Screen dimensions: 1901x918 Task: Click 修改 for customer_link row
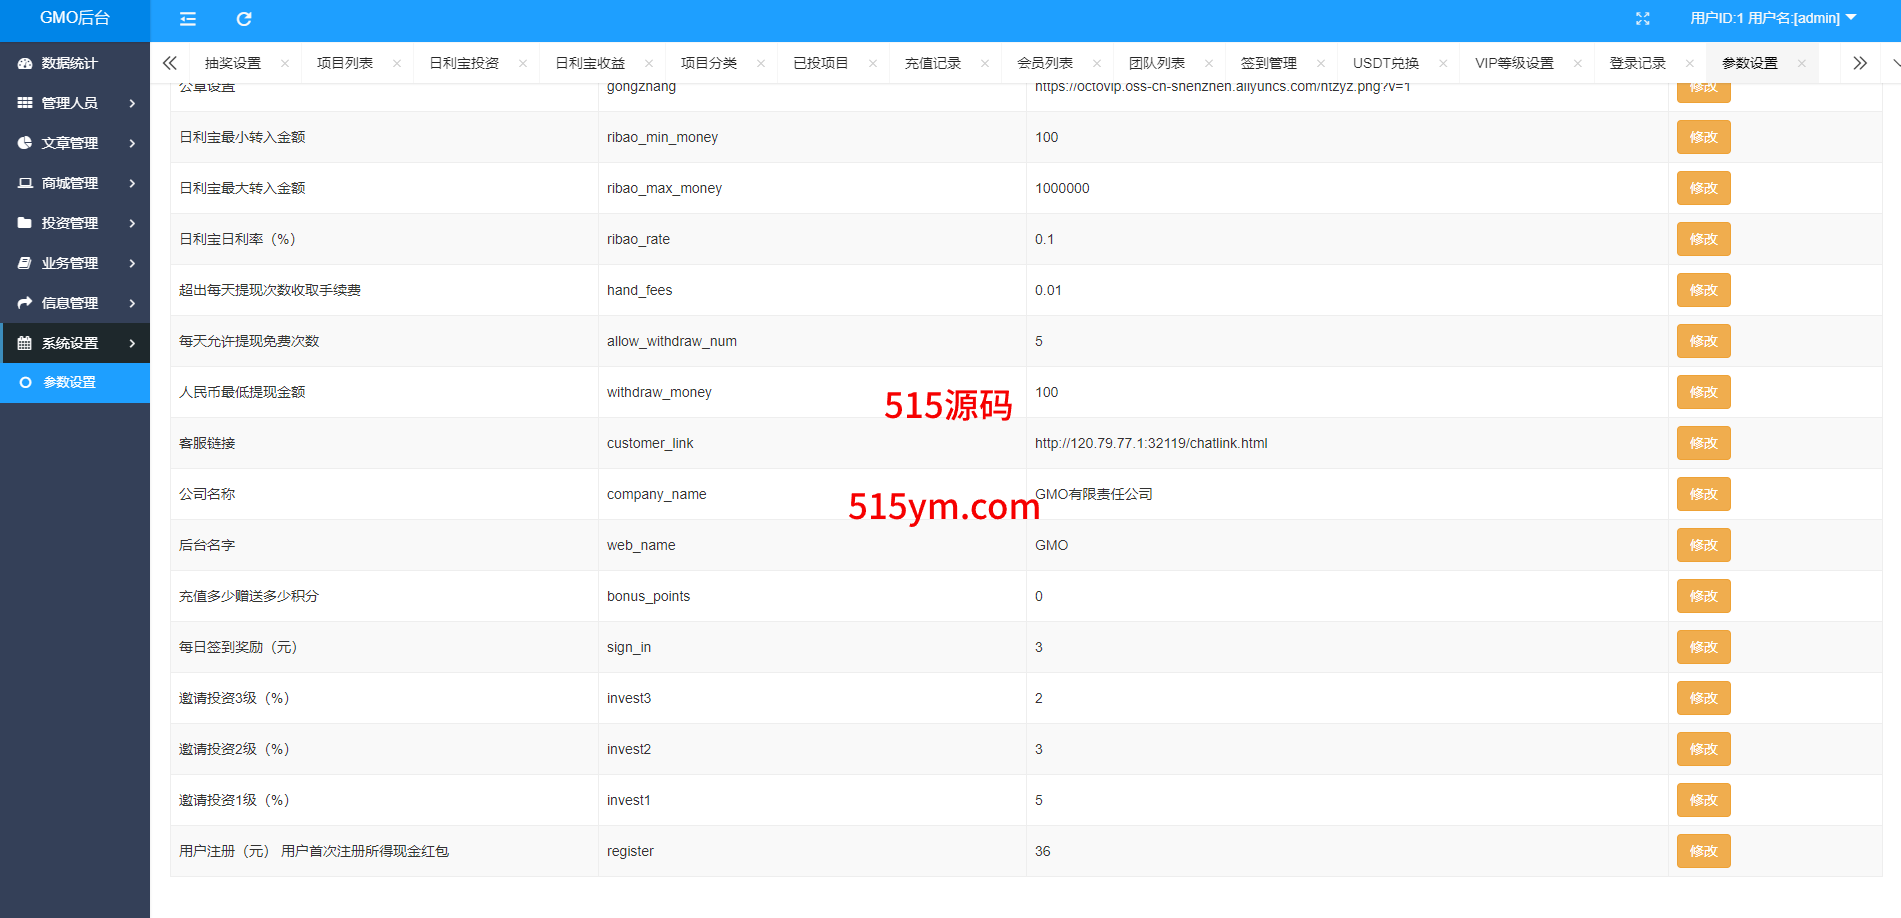[1703, 443]
